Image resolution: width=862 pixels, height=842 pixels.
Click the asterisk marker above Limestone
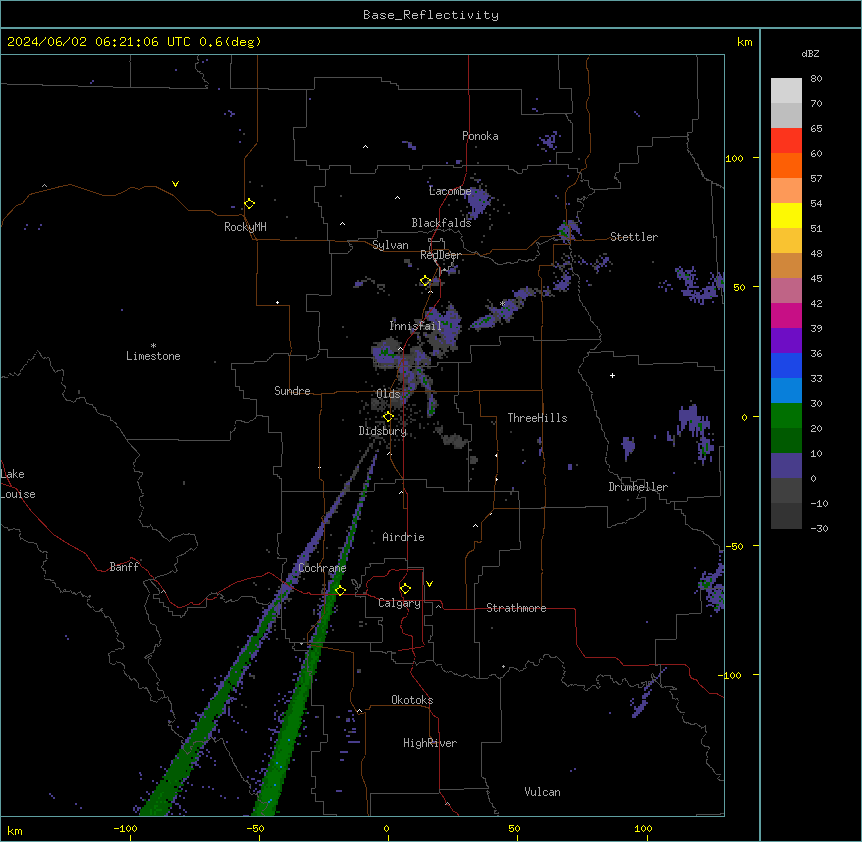(x=153, y=346)
